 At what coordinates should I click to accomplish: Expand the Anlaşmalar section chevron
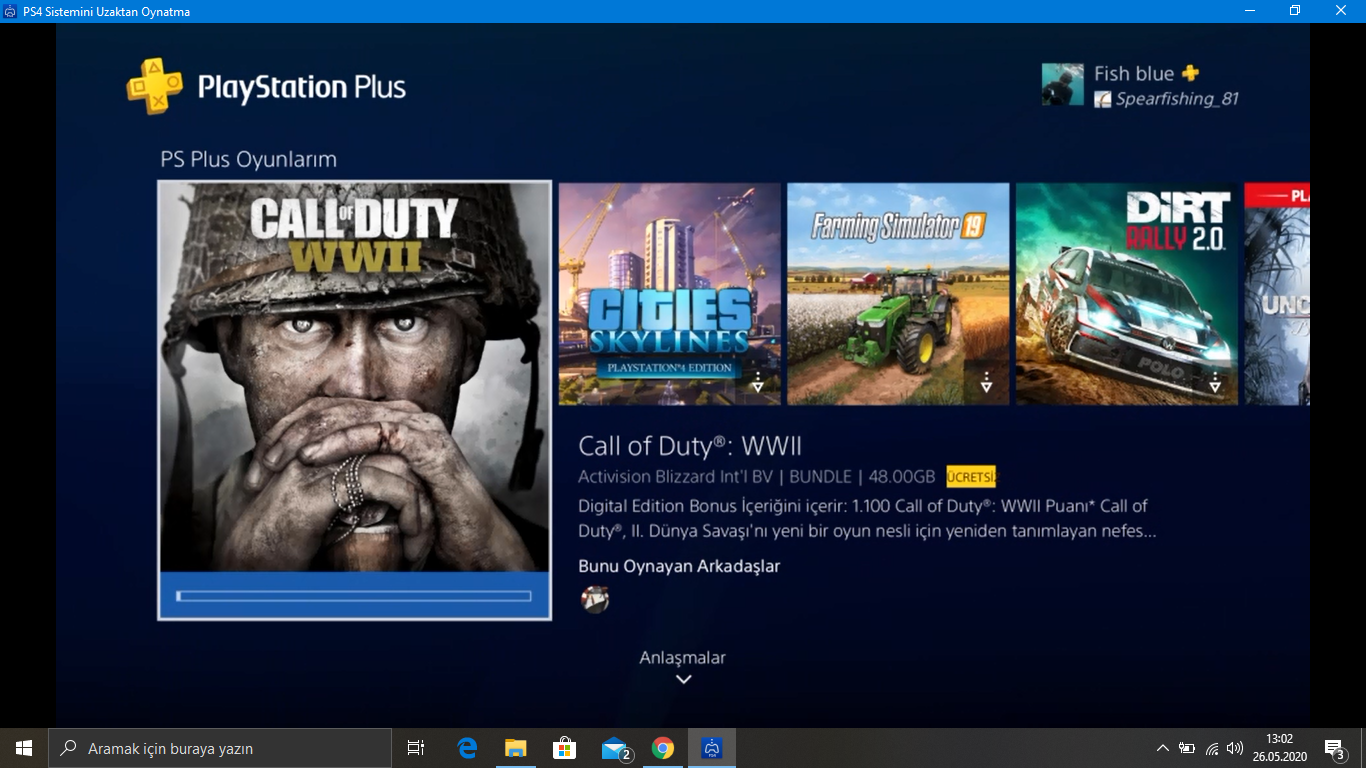[x=684, y=679]
